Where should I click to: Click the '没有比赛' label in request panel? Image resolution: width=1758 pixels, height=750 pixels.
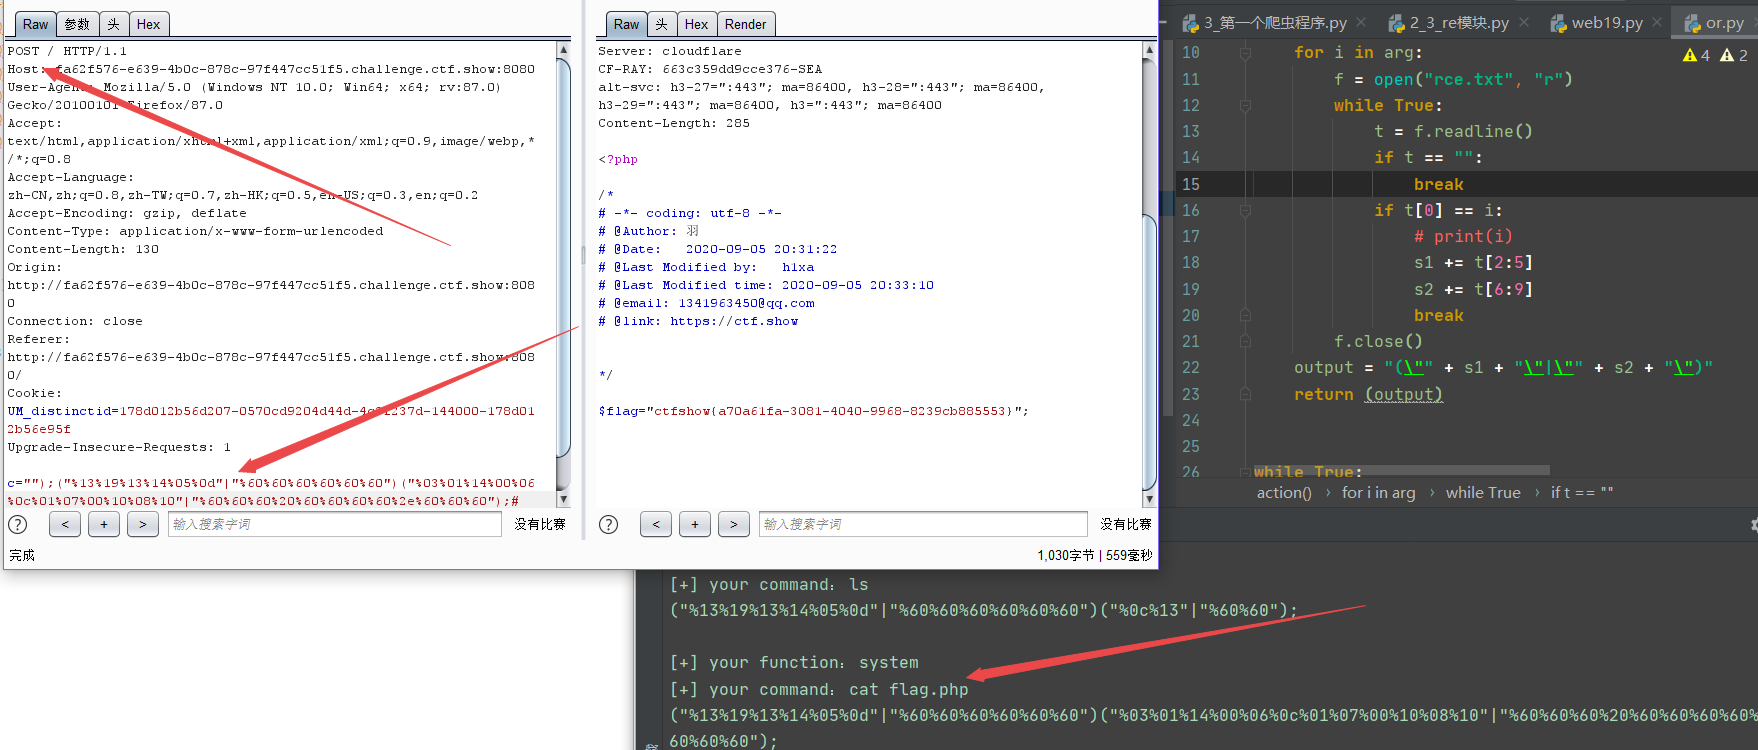coord(540,524)
